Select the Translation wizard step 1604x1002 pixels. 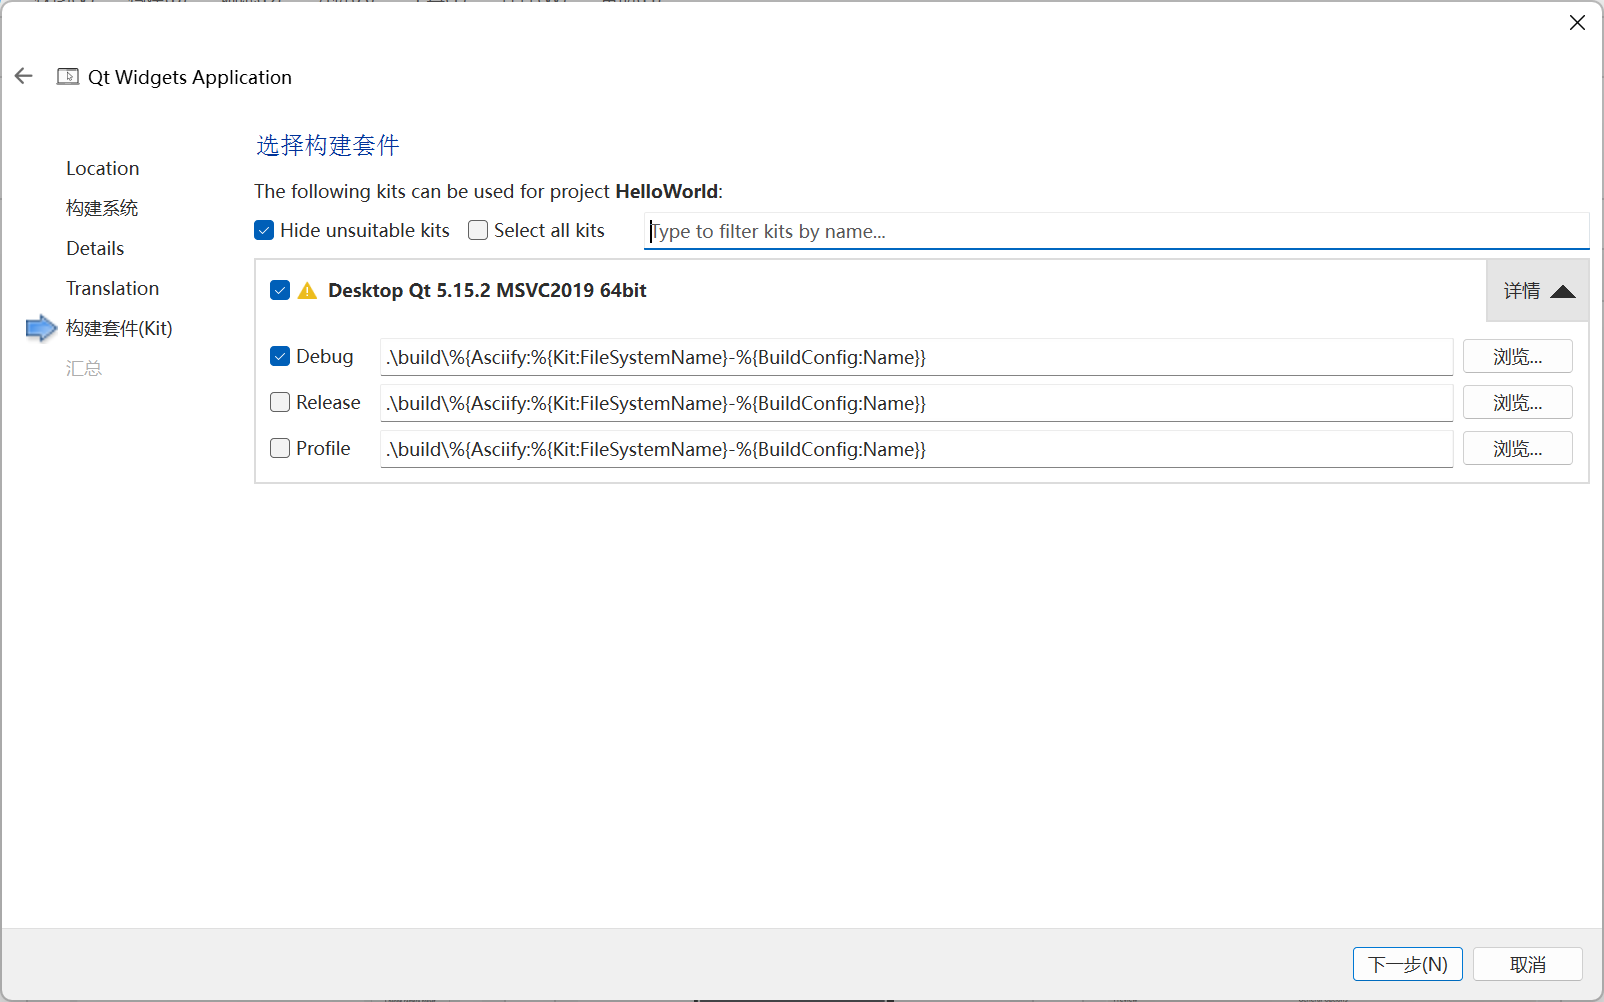coord(112,288)
